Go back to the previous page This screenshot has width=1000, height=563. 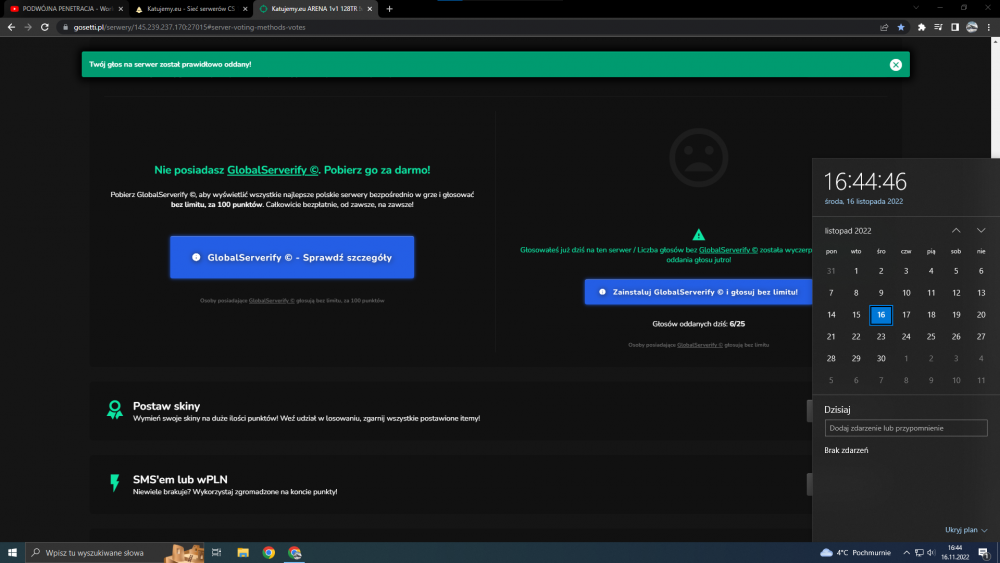11,27
